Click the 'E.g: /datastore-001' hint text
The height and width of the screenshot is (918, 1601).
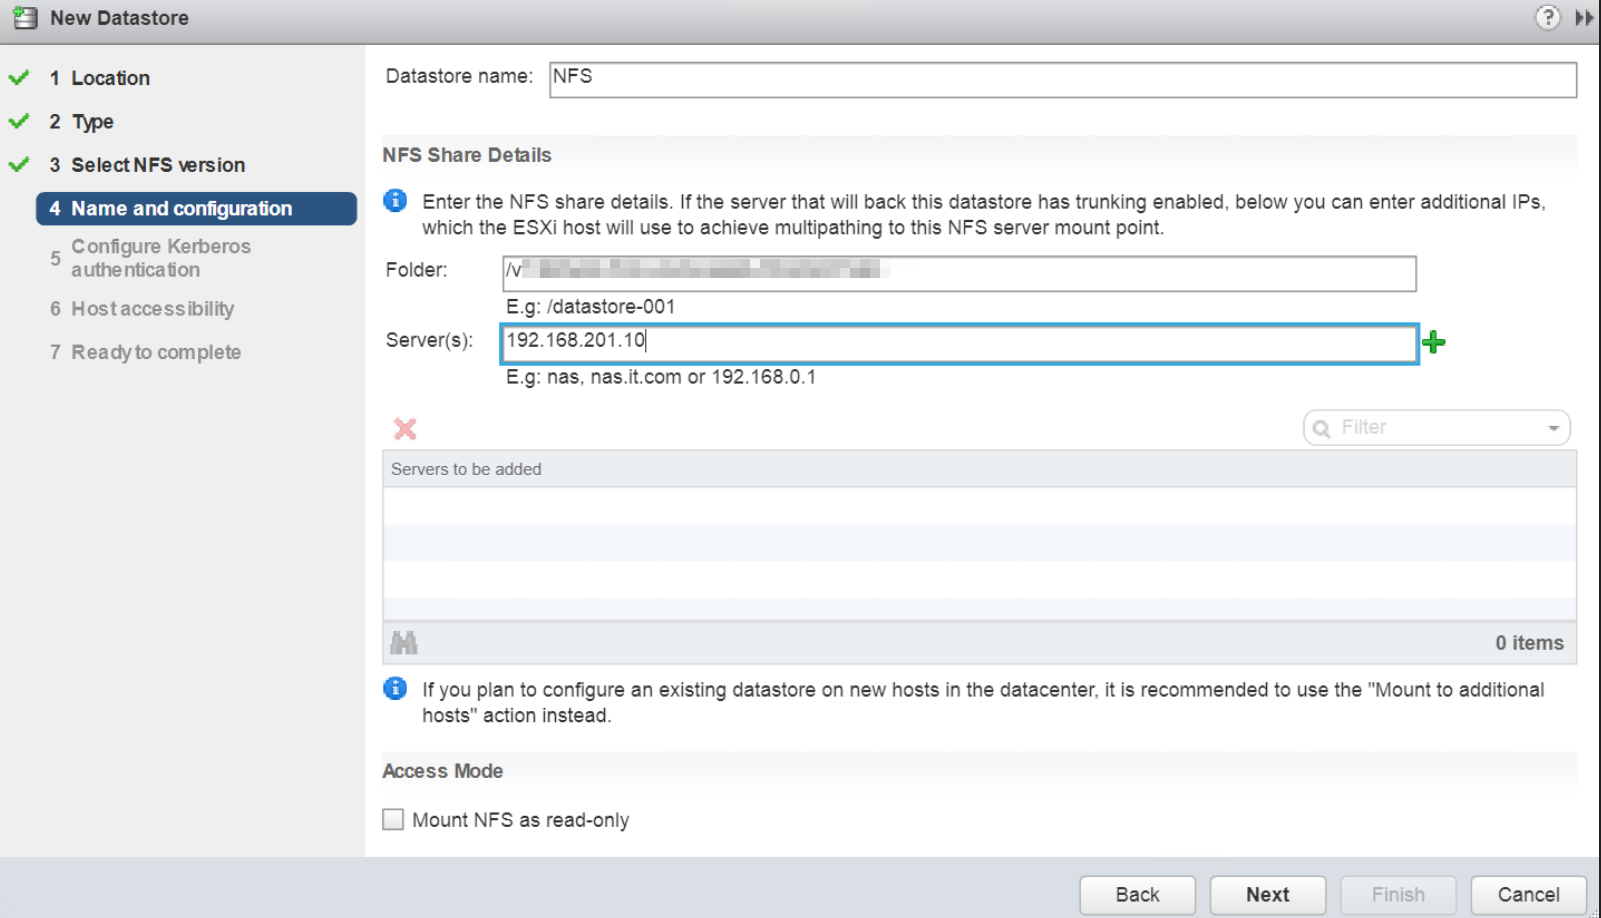pyautogui.click(x=591, y=307)
